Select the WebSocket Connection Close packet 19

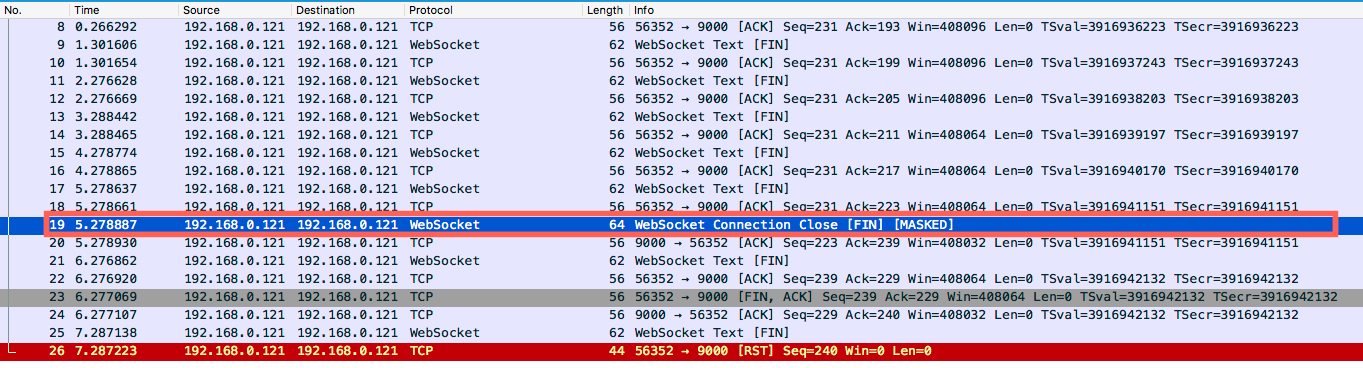pos(681,224)
